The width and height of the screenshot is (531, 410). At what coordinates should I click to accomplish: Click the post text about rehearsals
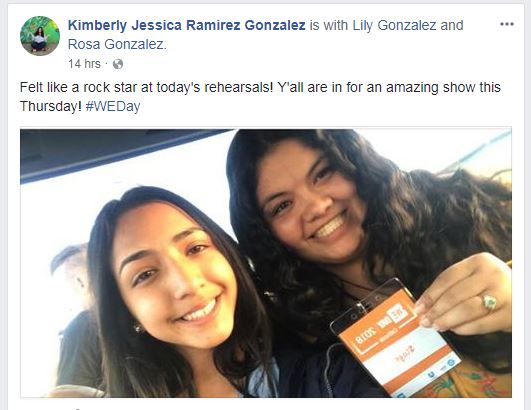click(x=260, y=97)
